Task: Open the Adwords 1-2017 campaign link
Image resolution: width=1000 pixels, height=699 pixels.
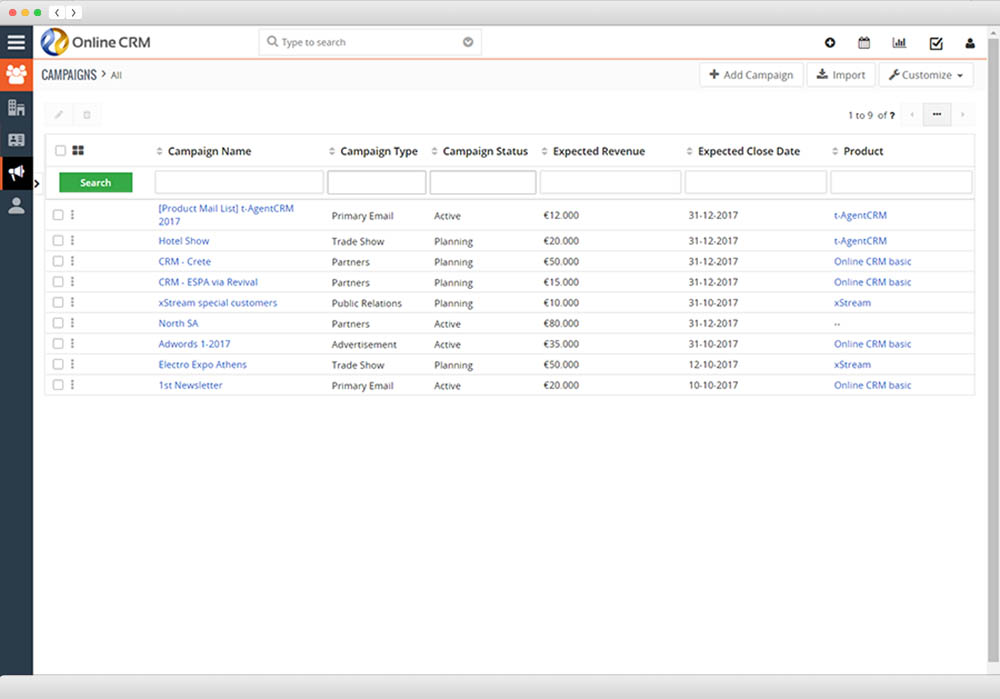Action: (x=194, y=344)
